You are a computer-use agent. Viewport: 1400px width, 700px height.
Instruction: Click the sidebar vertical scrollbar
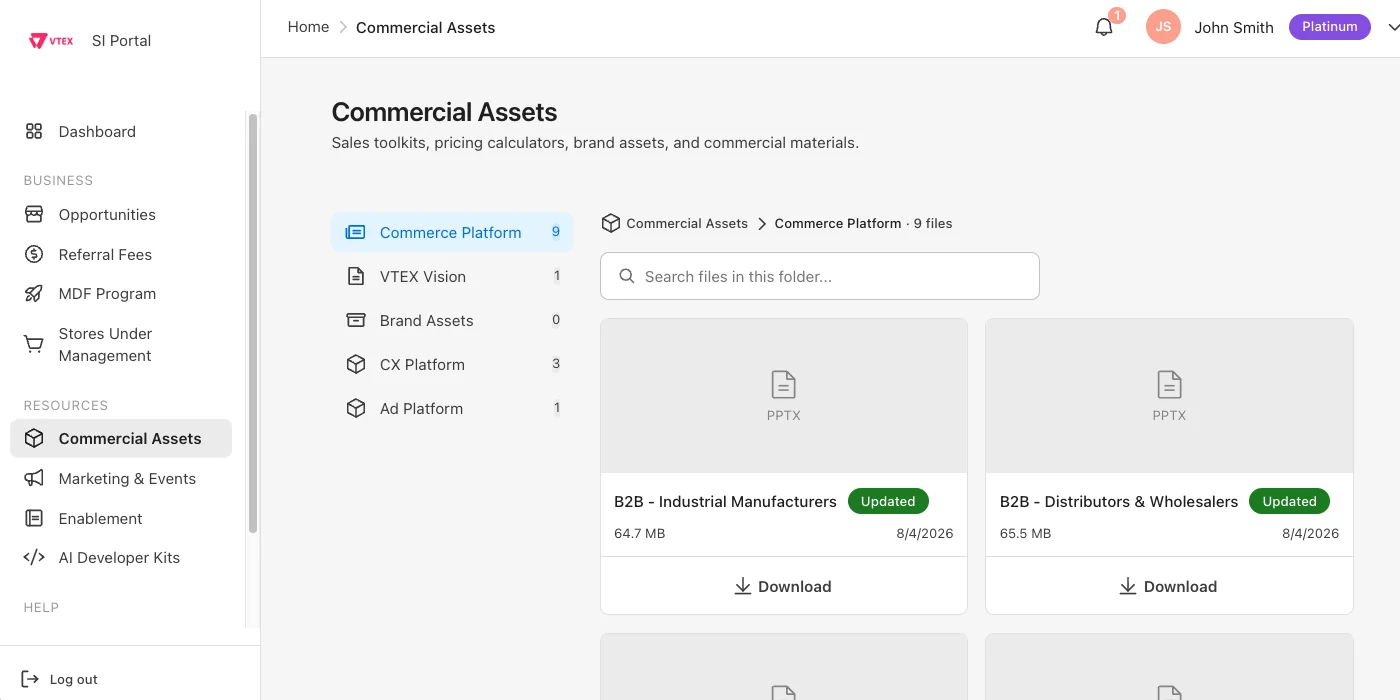(x=253, y=322)
